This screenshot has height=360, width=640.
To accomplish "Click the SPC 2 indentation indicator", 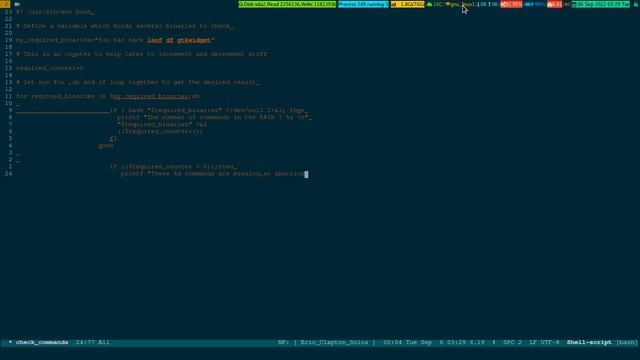I will click(512, 342).
